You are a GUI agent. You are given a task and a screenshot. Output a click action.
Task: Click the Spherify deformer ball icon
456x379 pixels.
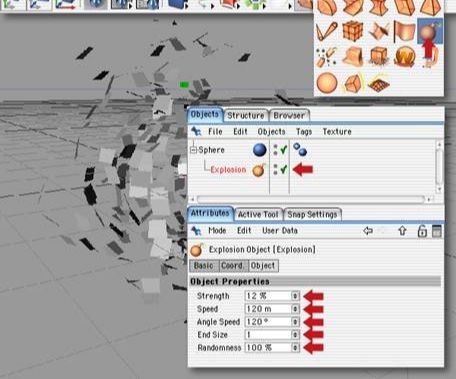(327, 83)
